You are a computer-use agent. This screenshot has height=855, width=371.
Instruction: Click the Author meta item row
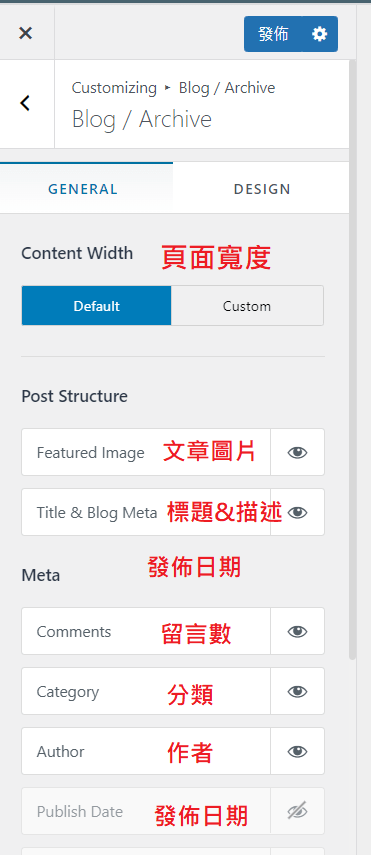click(173, 751)
